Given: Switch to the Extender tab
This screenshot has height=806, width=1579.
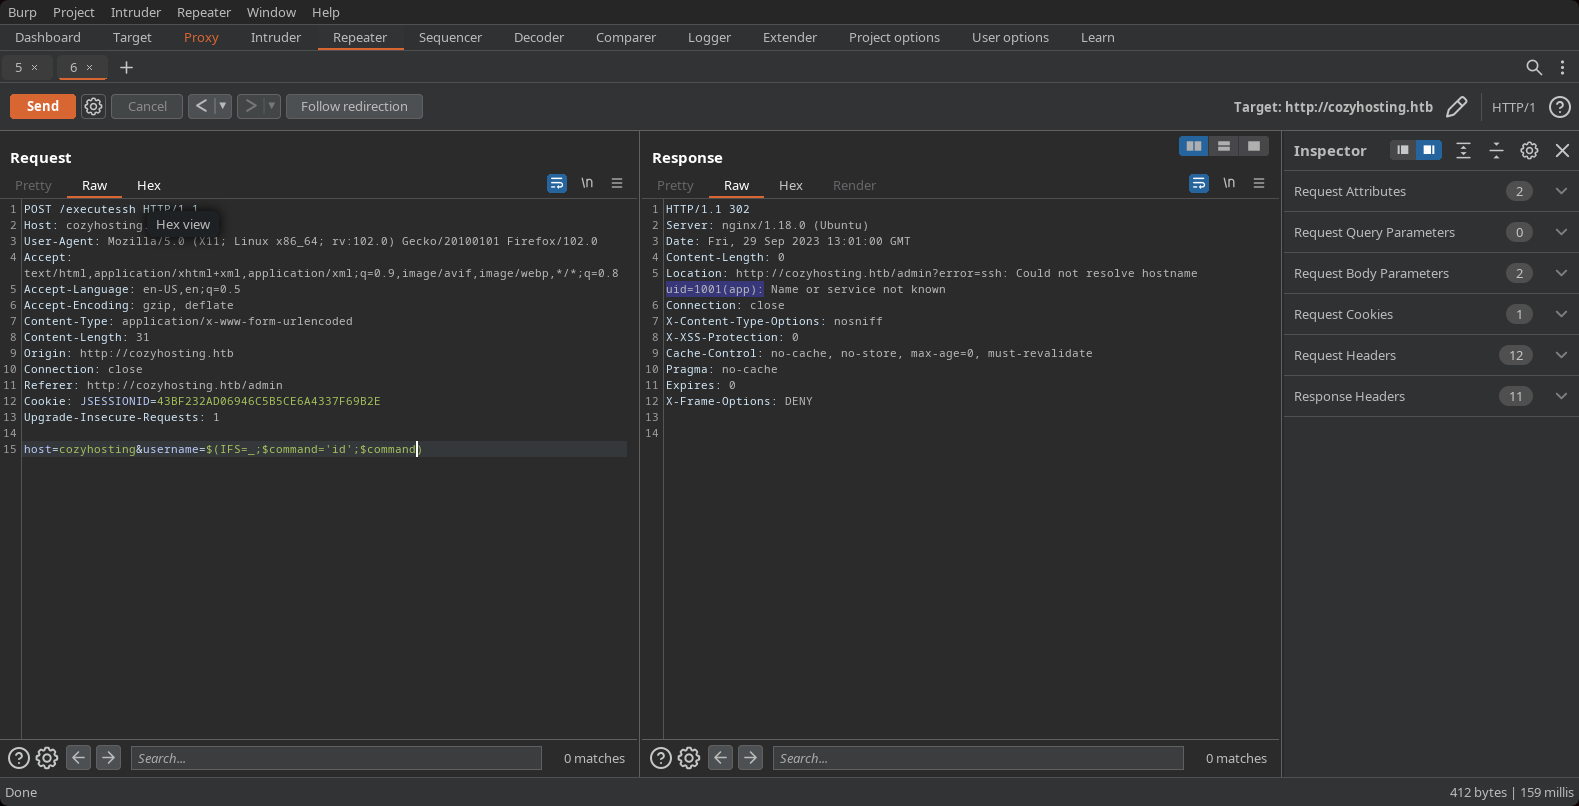Looking at the screenshot, I should [x=790, y=37].
